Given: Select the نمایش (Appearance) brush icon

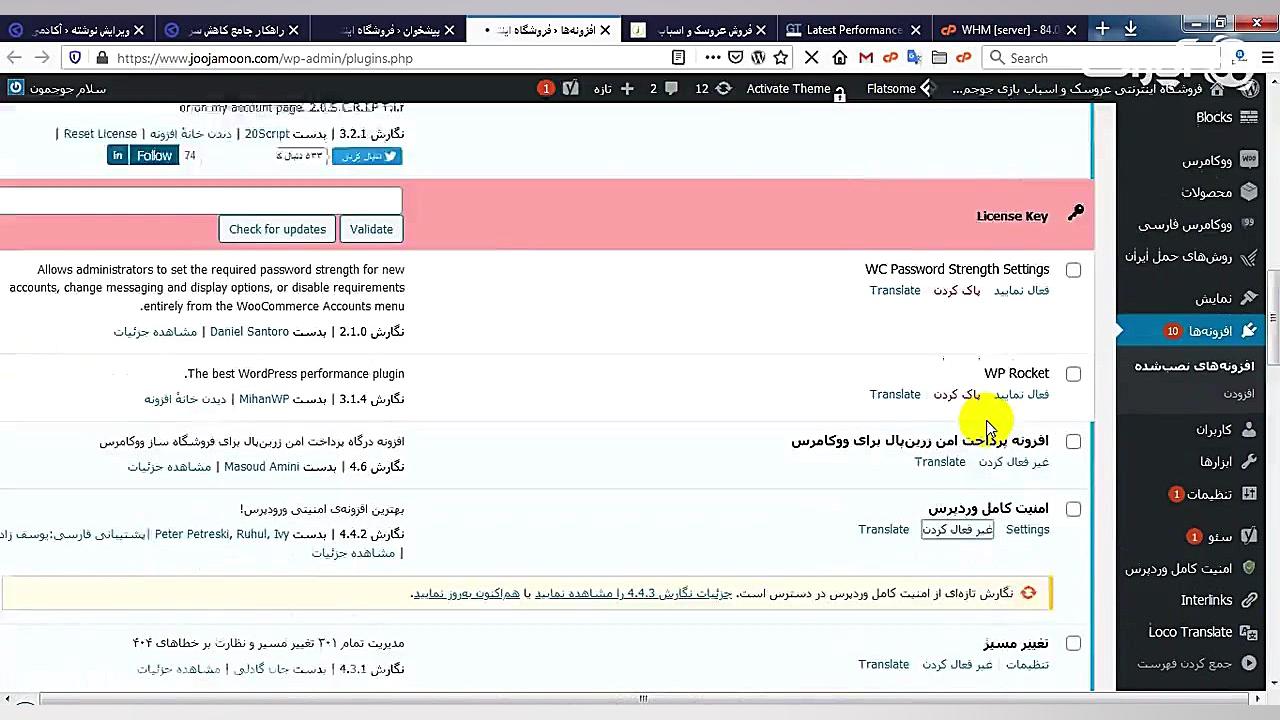Looking at the screenshot, I should tap(1249, 297).
